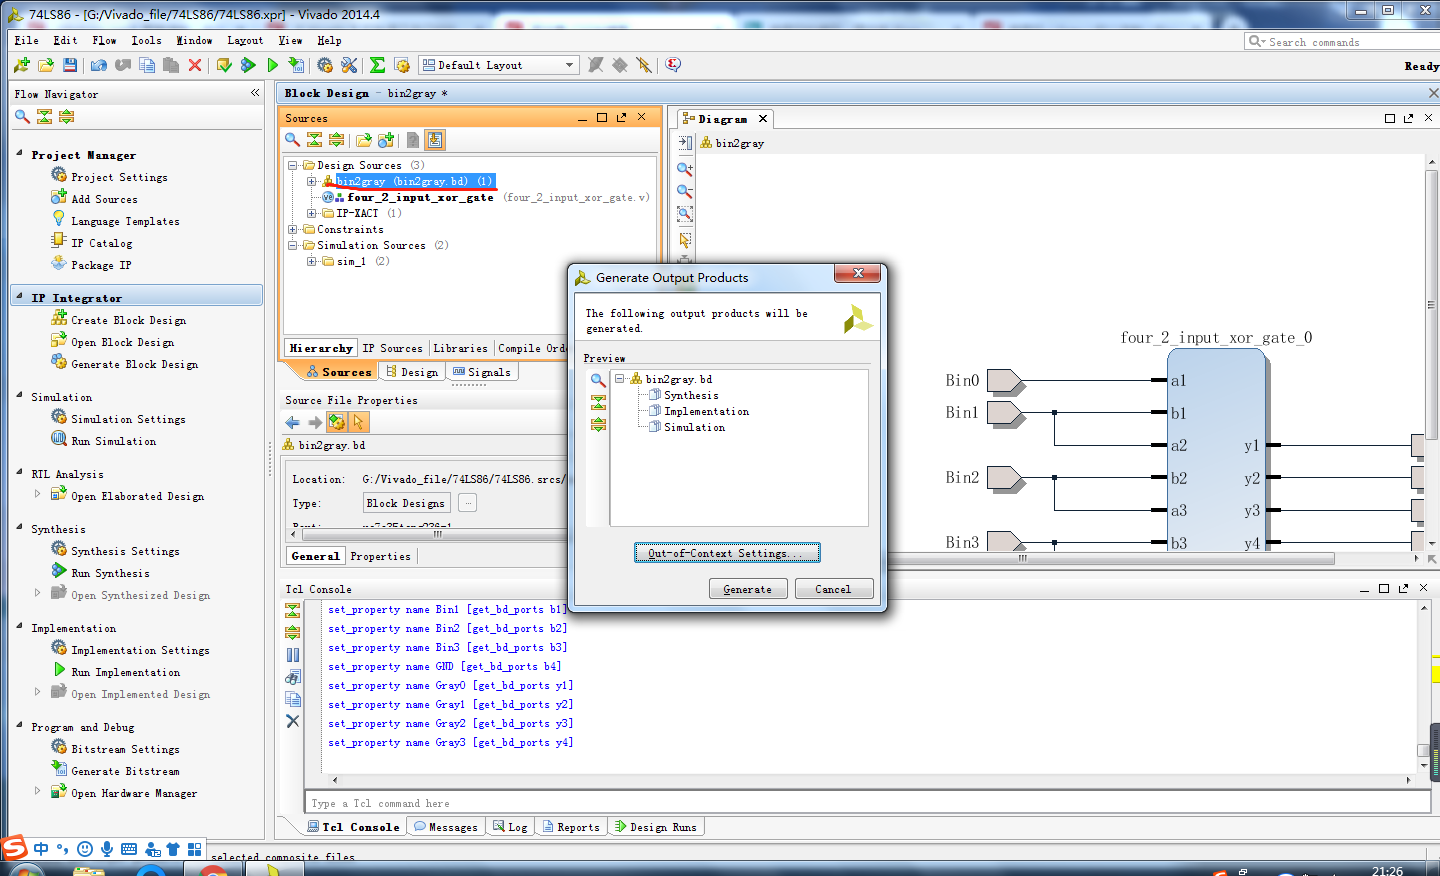The height and width of the screenshot is (876, 1440).
Task: Click the Open Project folder icon
Action: point(46,65)
